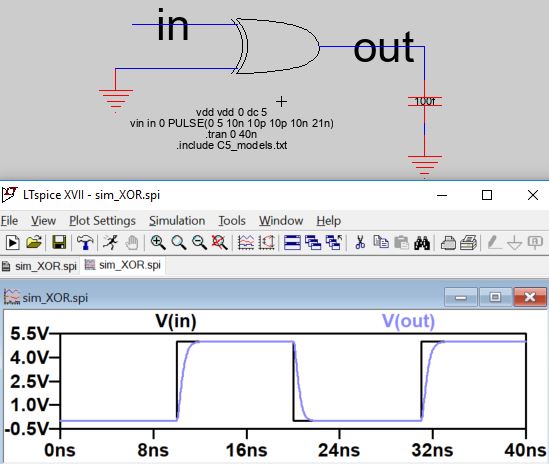Click the Halt simulation hand icon
The image size is (549, 464).
tap(132, 242)
